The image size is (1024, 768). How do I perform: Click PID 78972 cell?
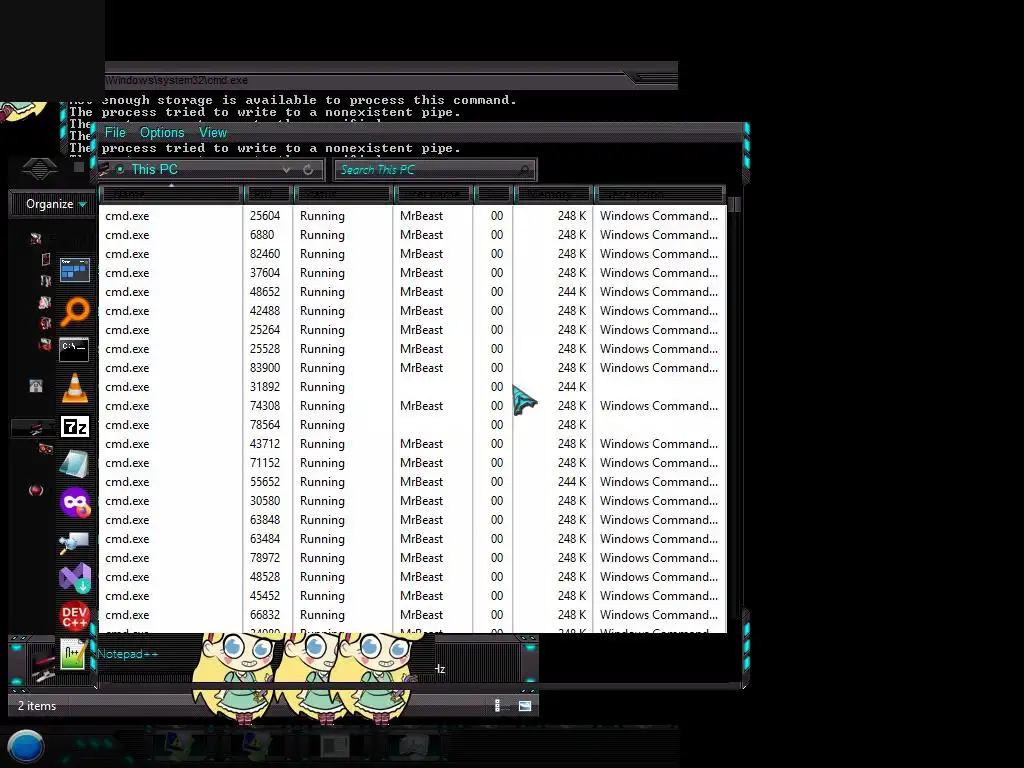click(x=264, y=558)
